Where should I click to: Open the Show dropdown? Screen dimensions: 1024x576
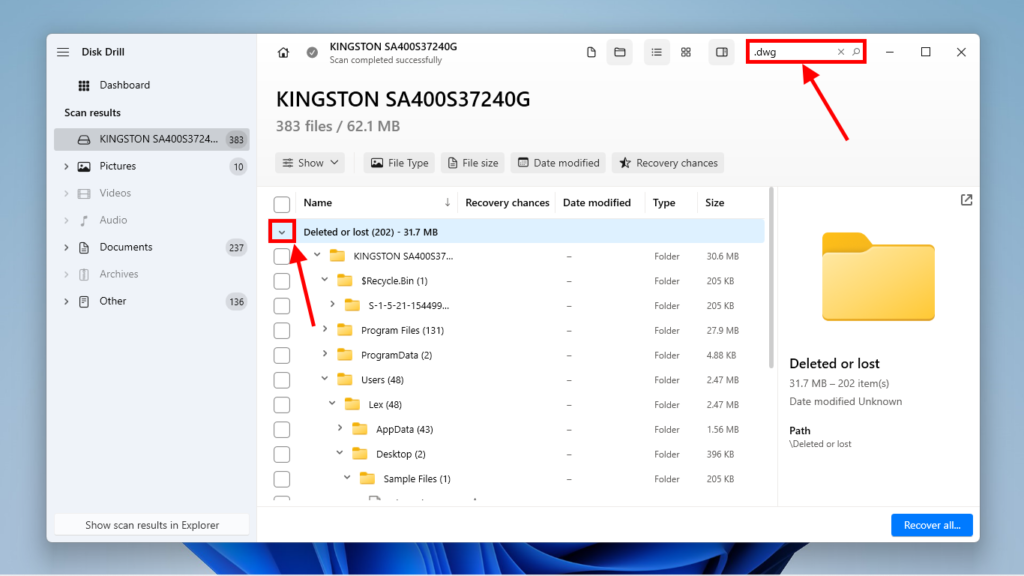(x=310, y=162)
